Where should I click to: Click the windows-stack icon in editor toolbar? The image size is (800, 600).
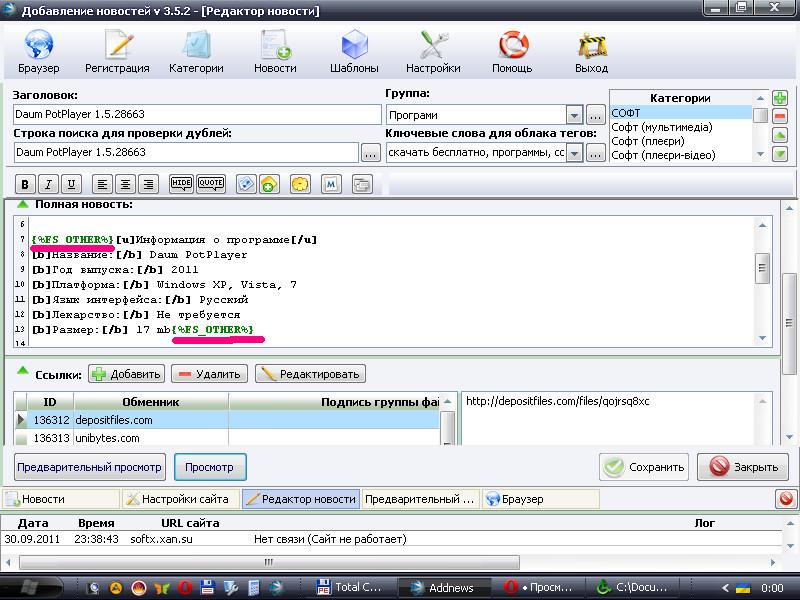362,184
